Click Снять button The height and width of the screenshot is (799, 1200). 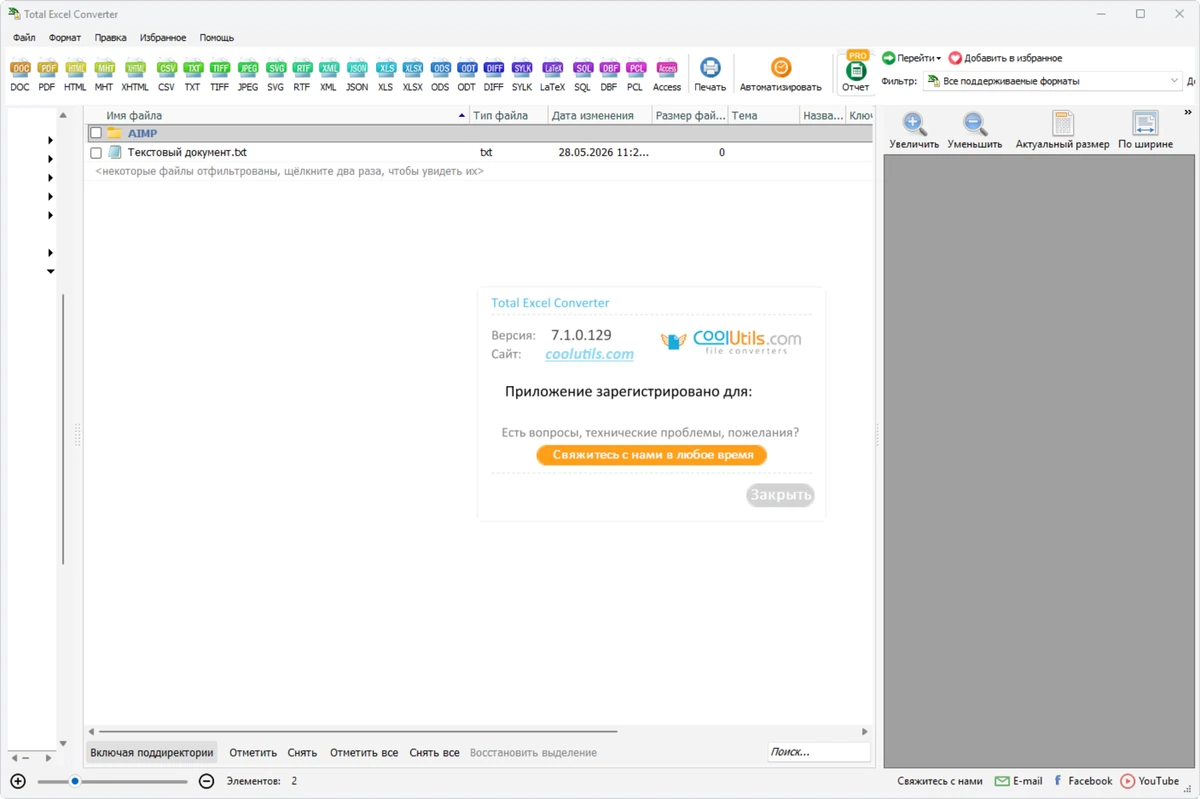tap(302, 752)
